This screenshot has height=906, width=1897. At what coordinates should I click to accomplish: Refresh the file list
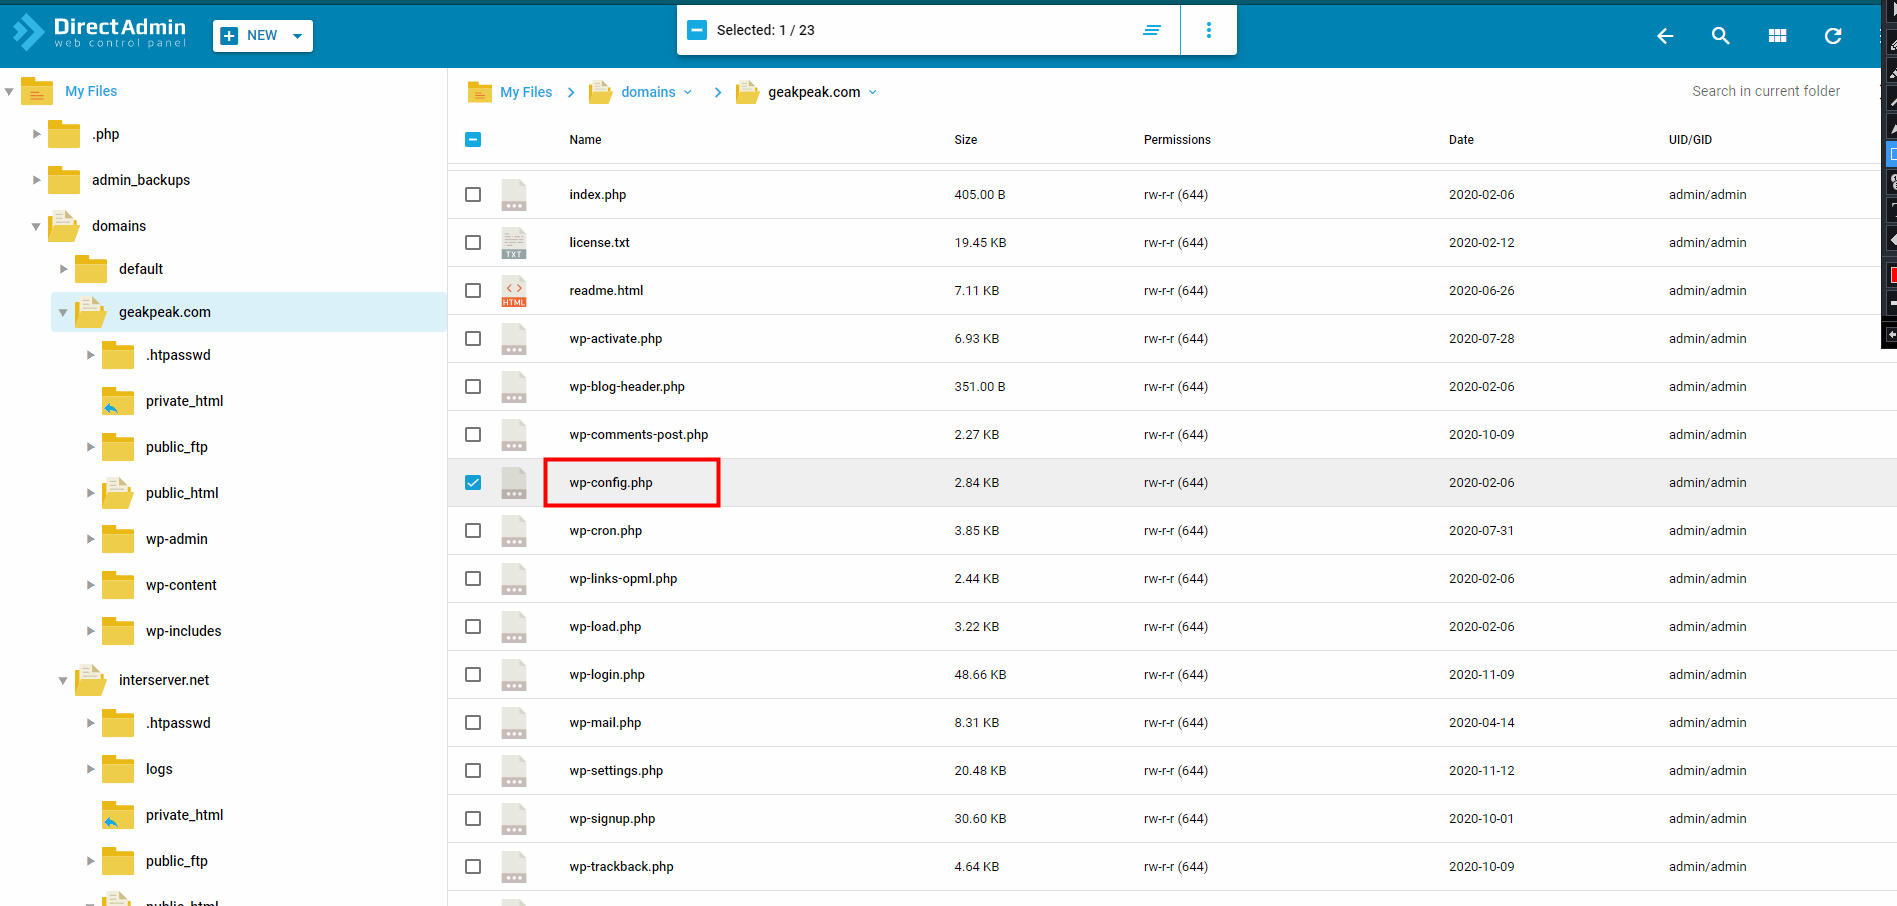(x=1833, y=36)
